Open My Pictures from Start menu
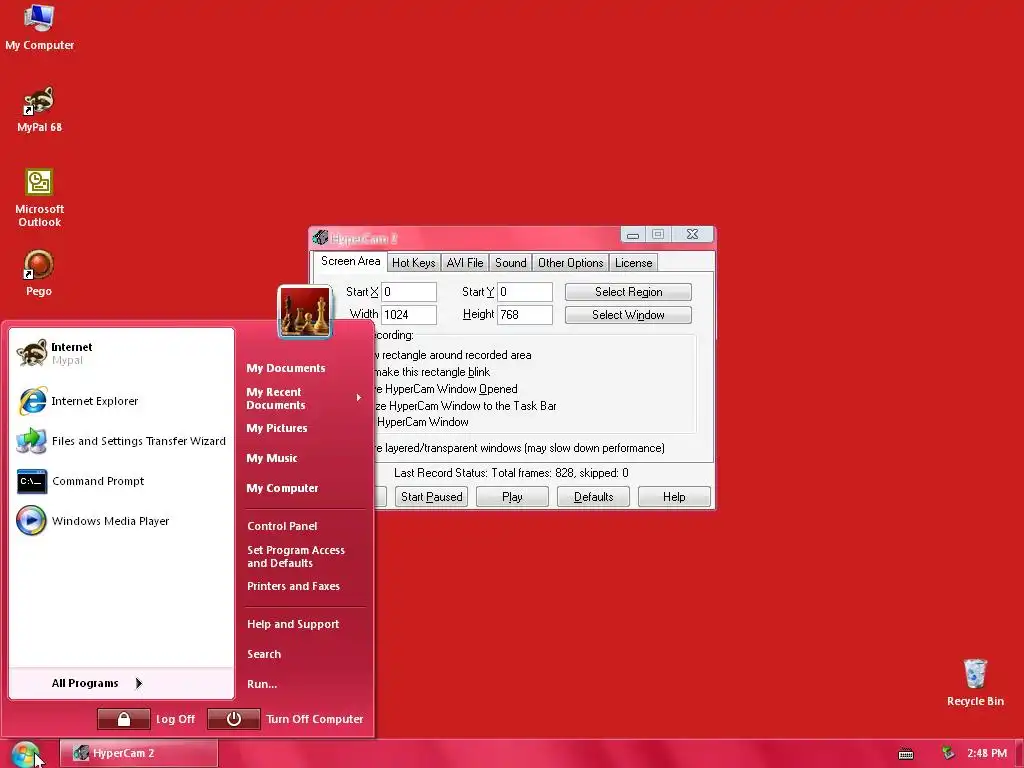 click(277, 428)
